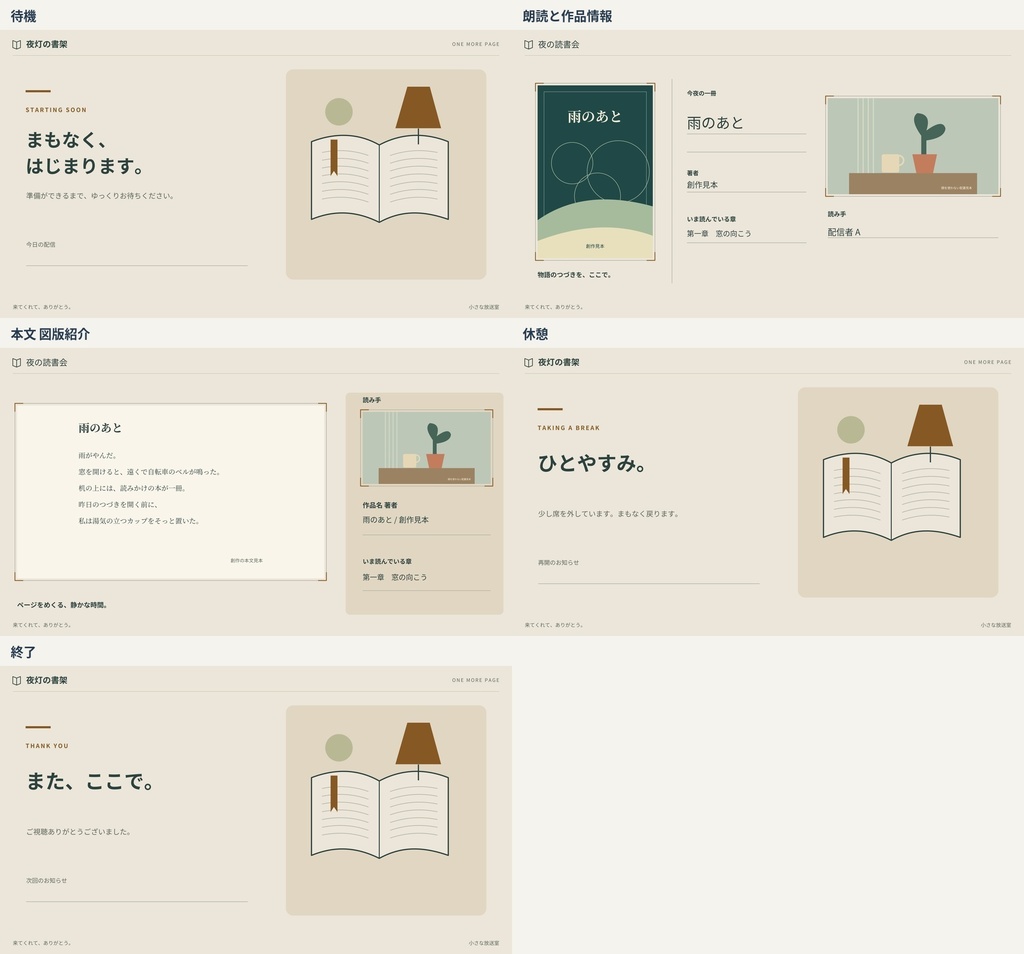Viewport: 1024px width, 954px height.
Task: Click 小さな放送室 in the 終了 footer
Action: (484, 943)
